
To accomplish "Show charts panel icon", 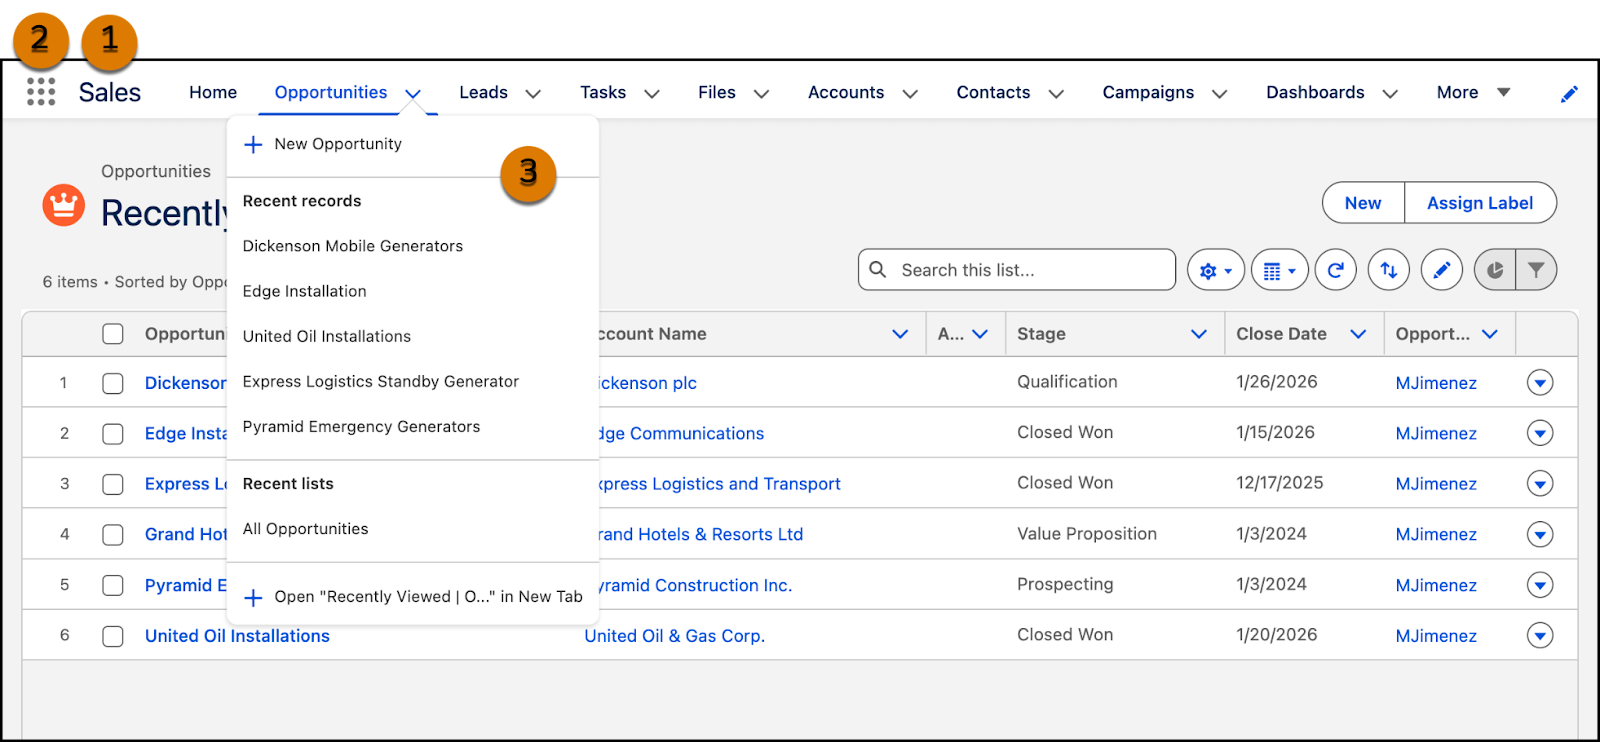I will coord(1495,270).
